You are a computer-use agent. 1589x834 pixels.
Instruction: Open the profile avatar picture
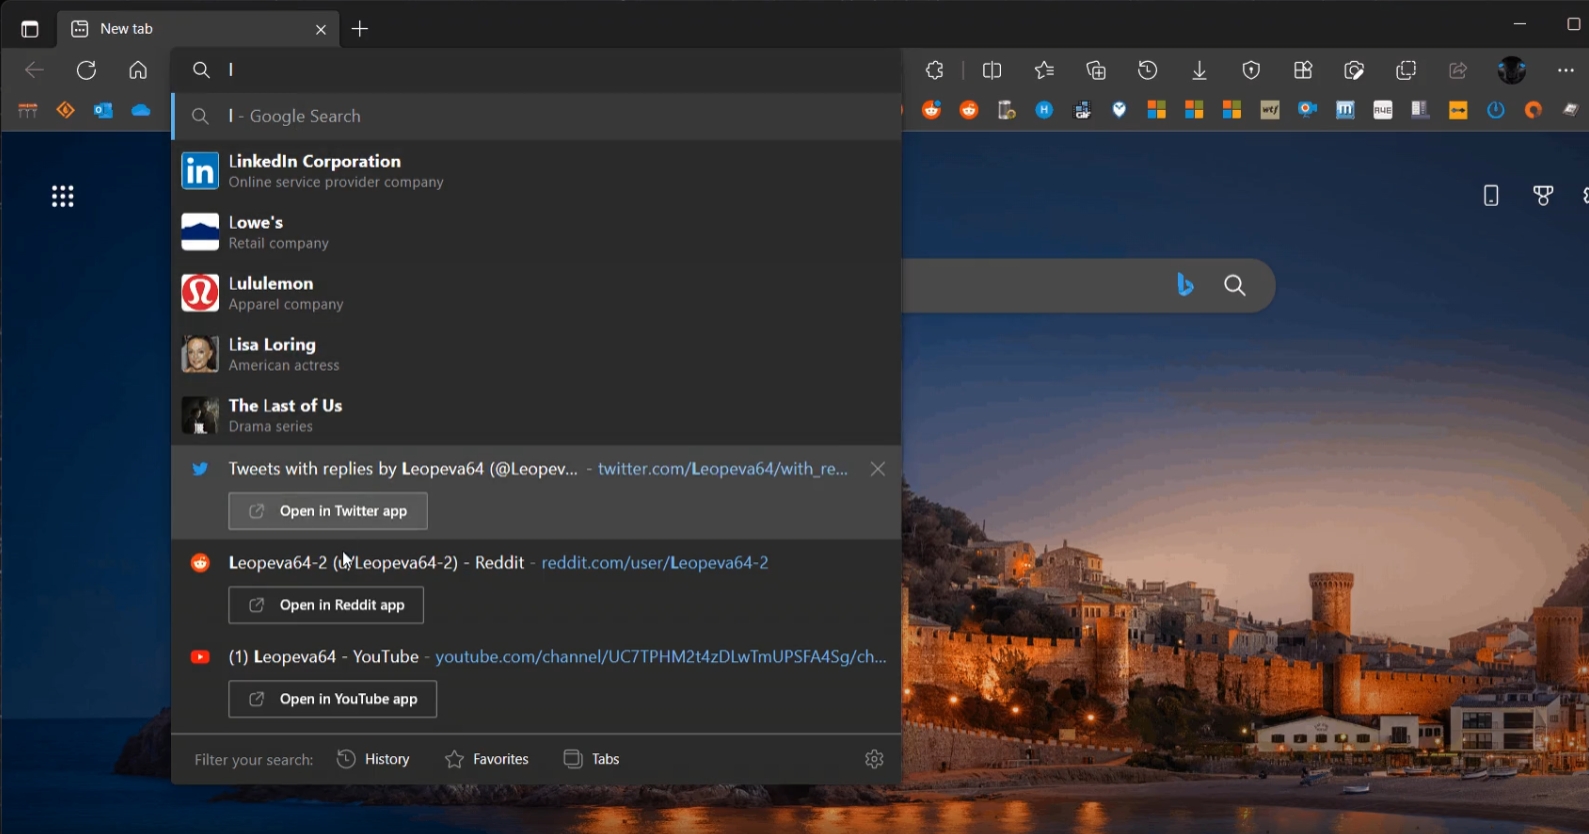1512,70
